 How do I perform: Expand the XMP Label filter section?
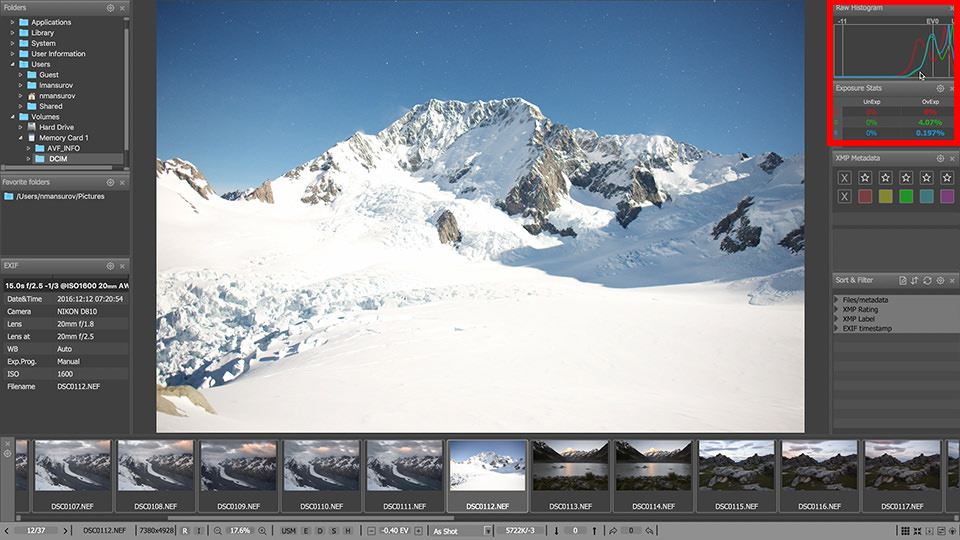coord(836,319)
